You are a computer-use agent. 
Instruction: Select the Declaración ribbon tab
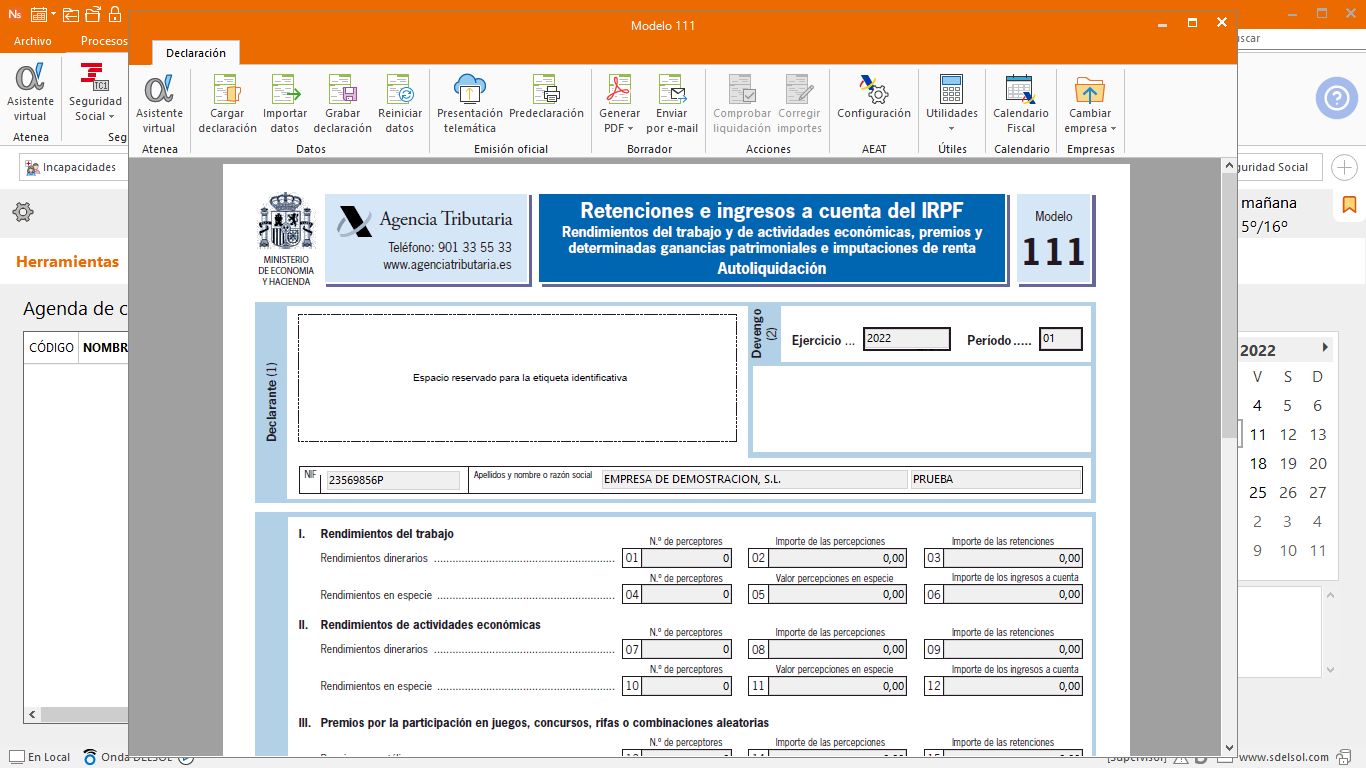click(x=196, y=53)
